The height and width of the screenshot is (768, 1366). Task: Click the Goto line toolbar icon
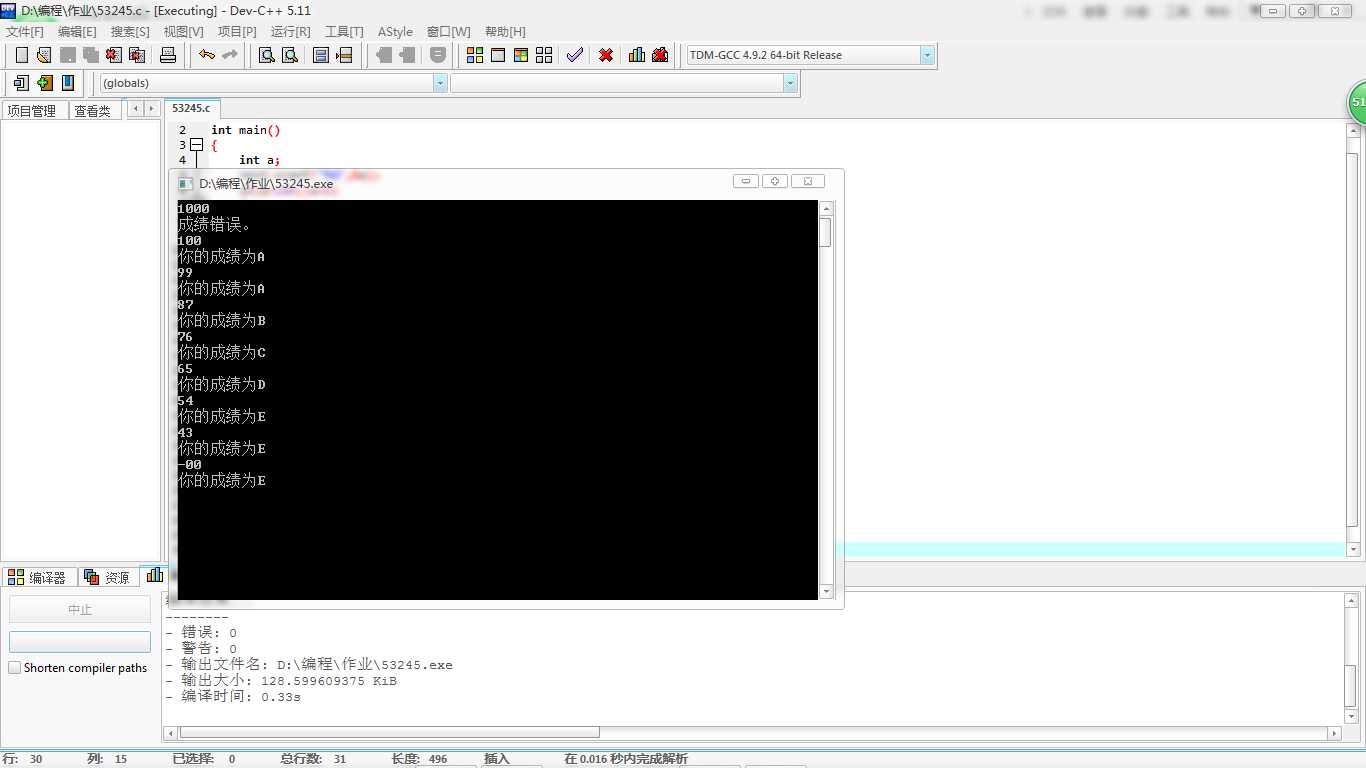tap(344, 55)
